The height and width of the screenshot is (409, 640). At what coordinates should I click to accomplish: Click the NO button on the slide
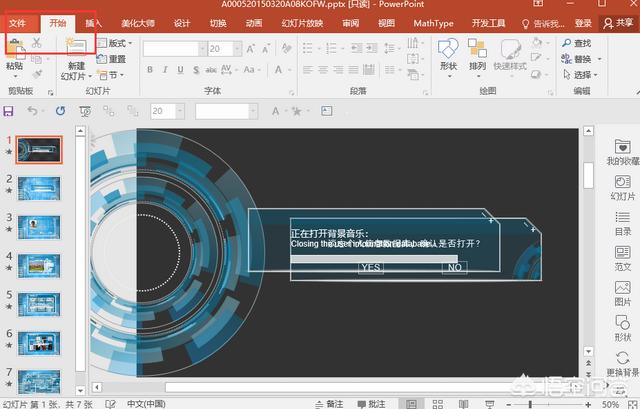pos(454,267)
